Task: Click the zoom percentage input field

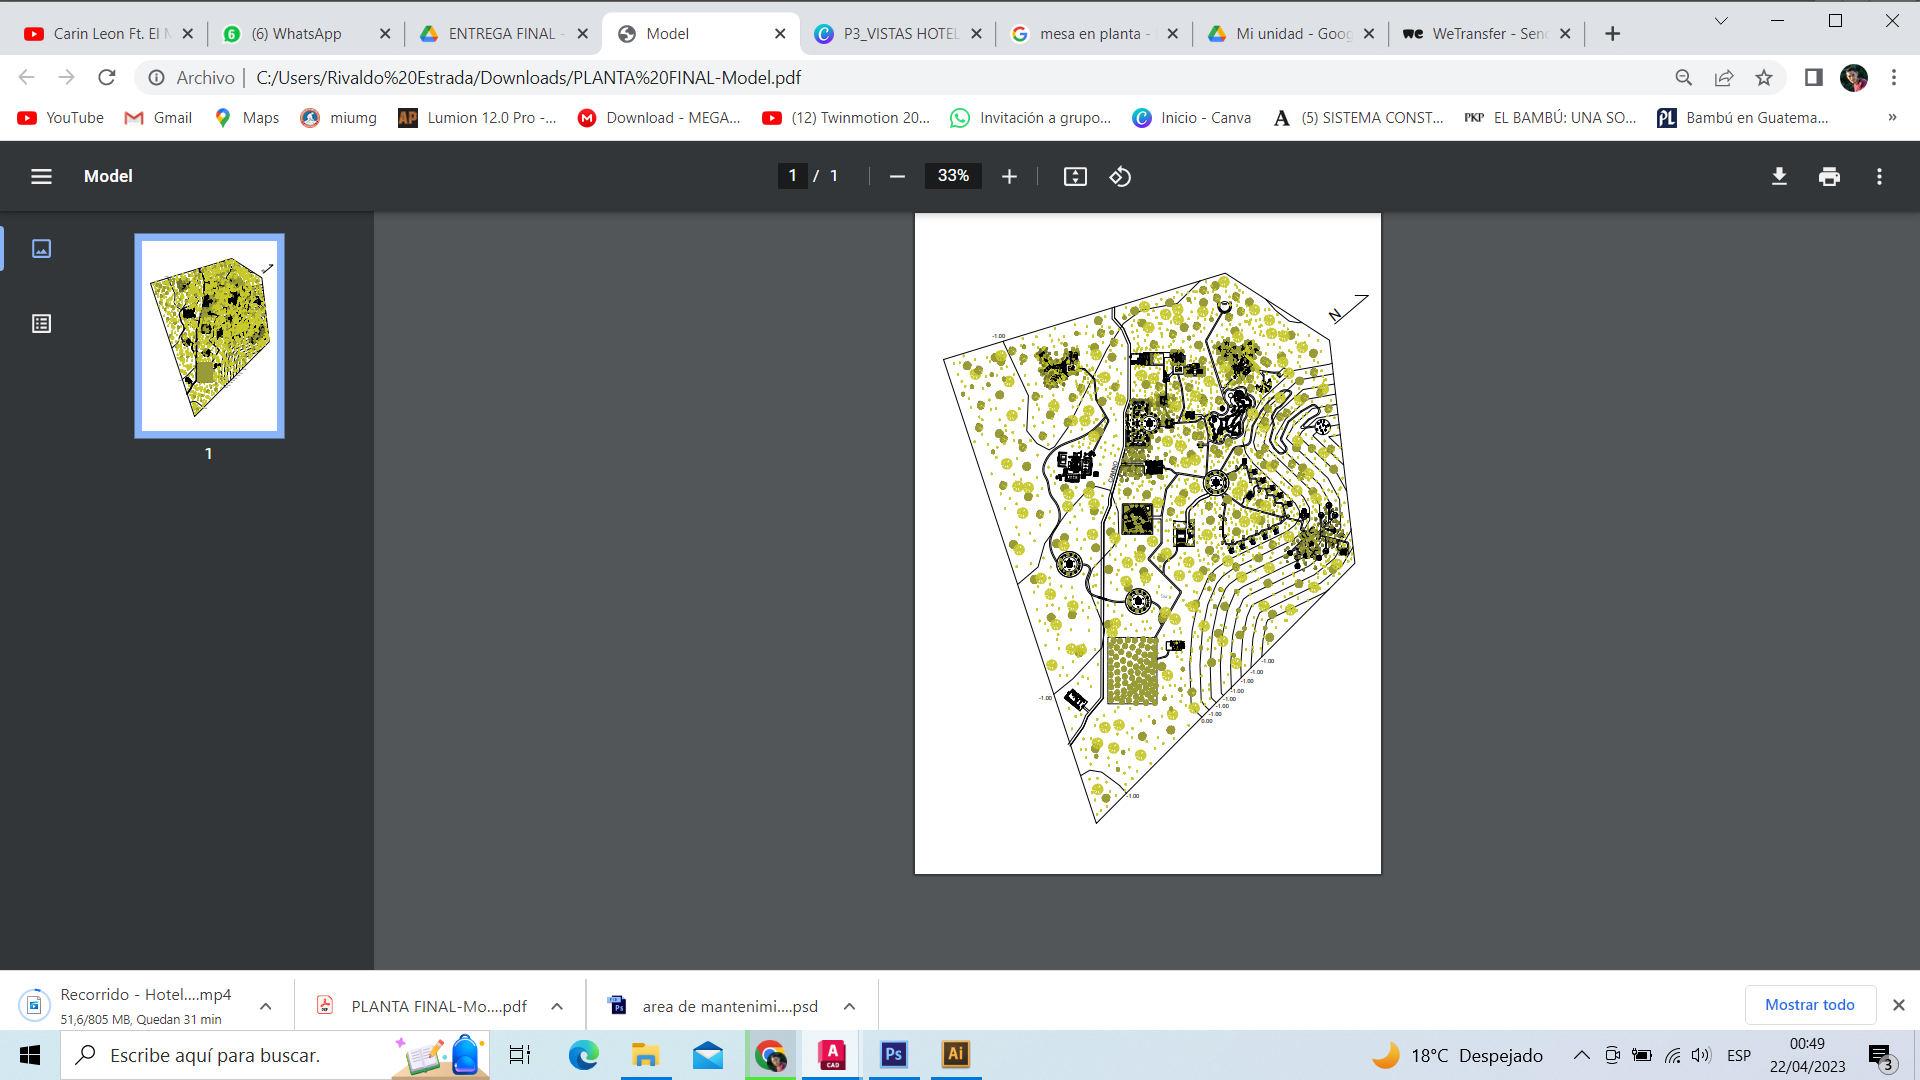Action: [x=952, y=176]
